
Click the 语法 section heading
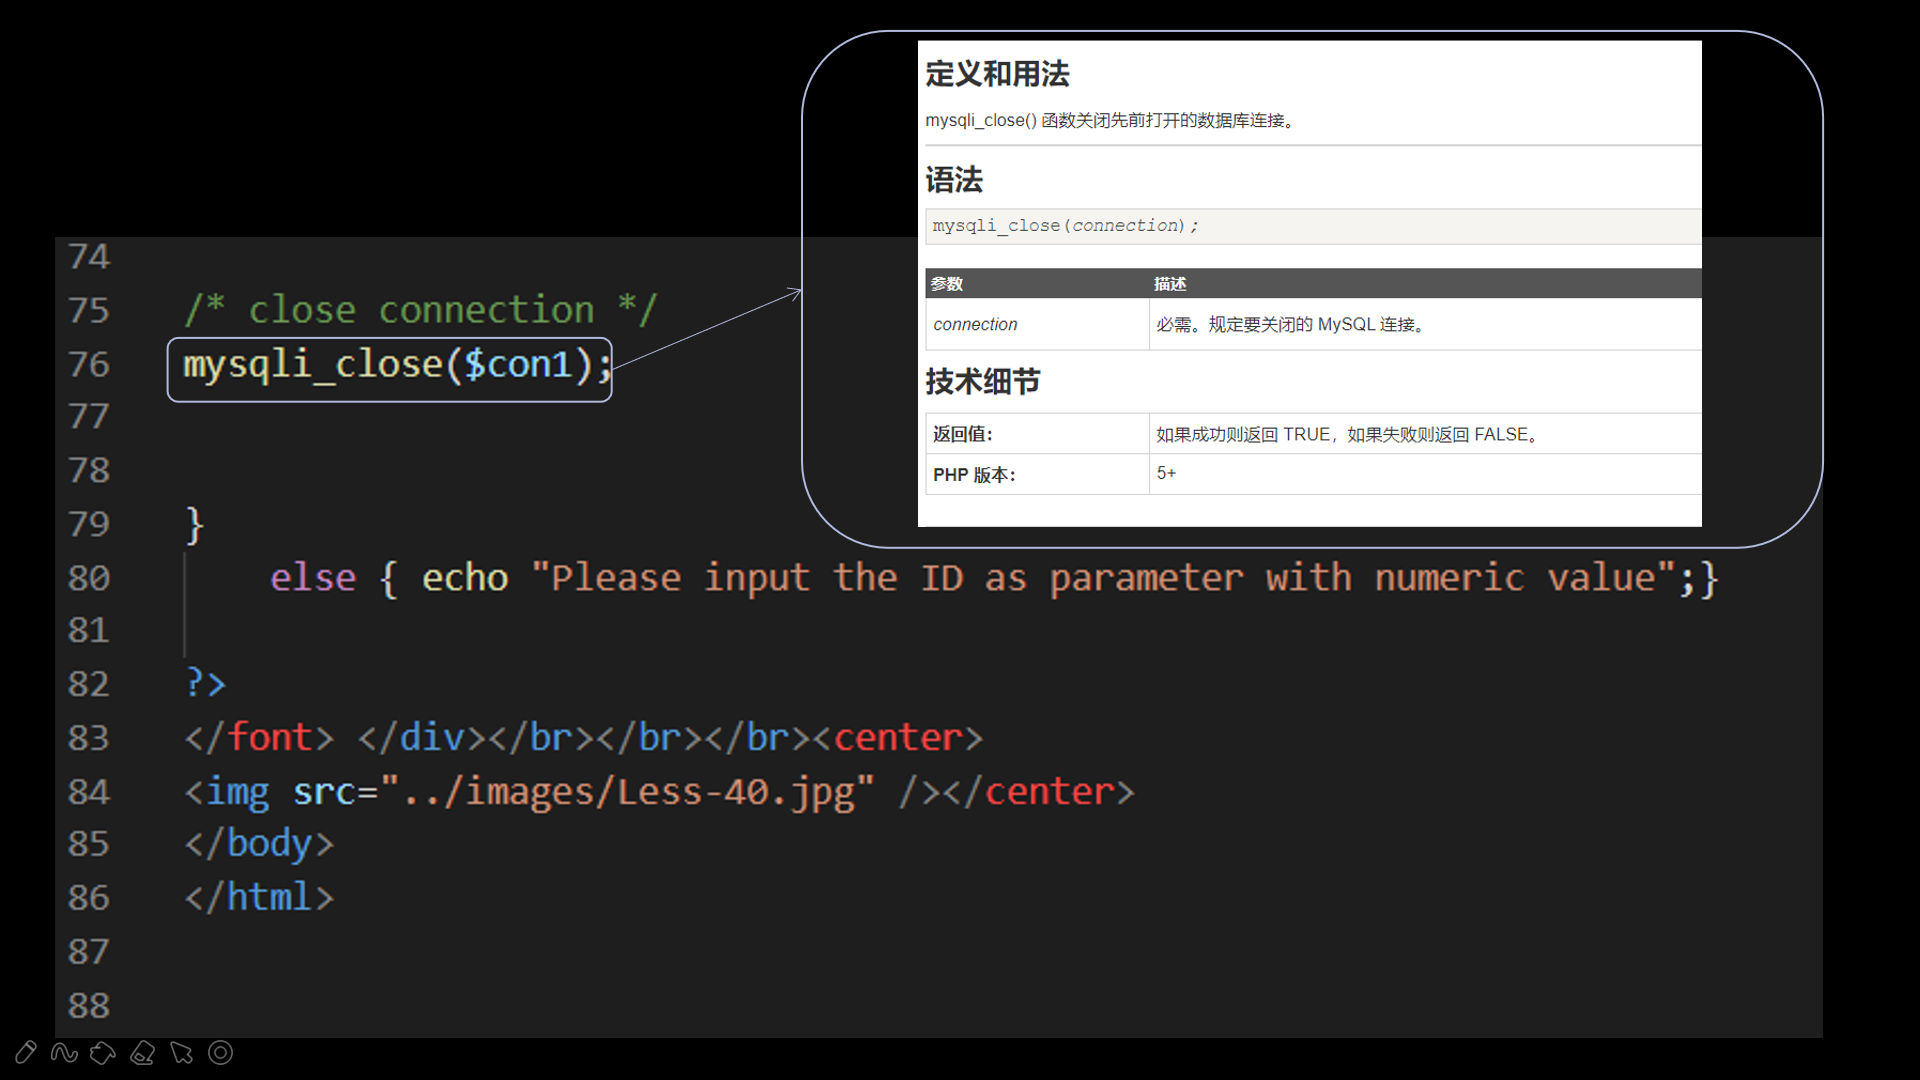954,180
